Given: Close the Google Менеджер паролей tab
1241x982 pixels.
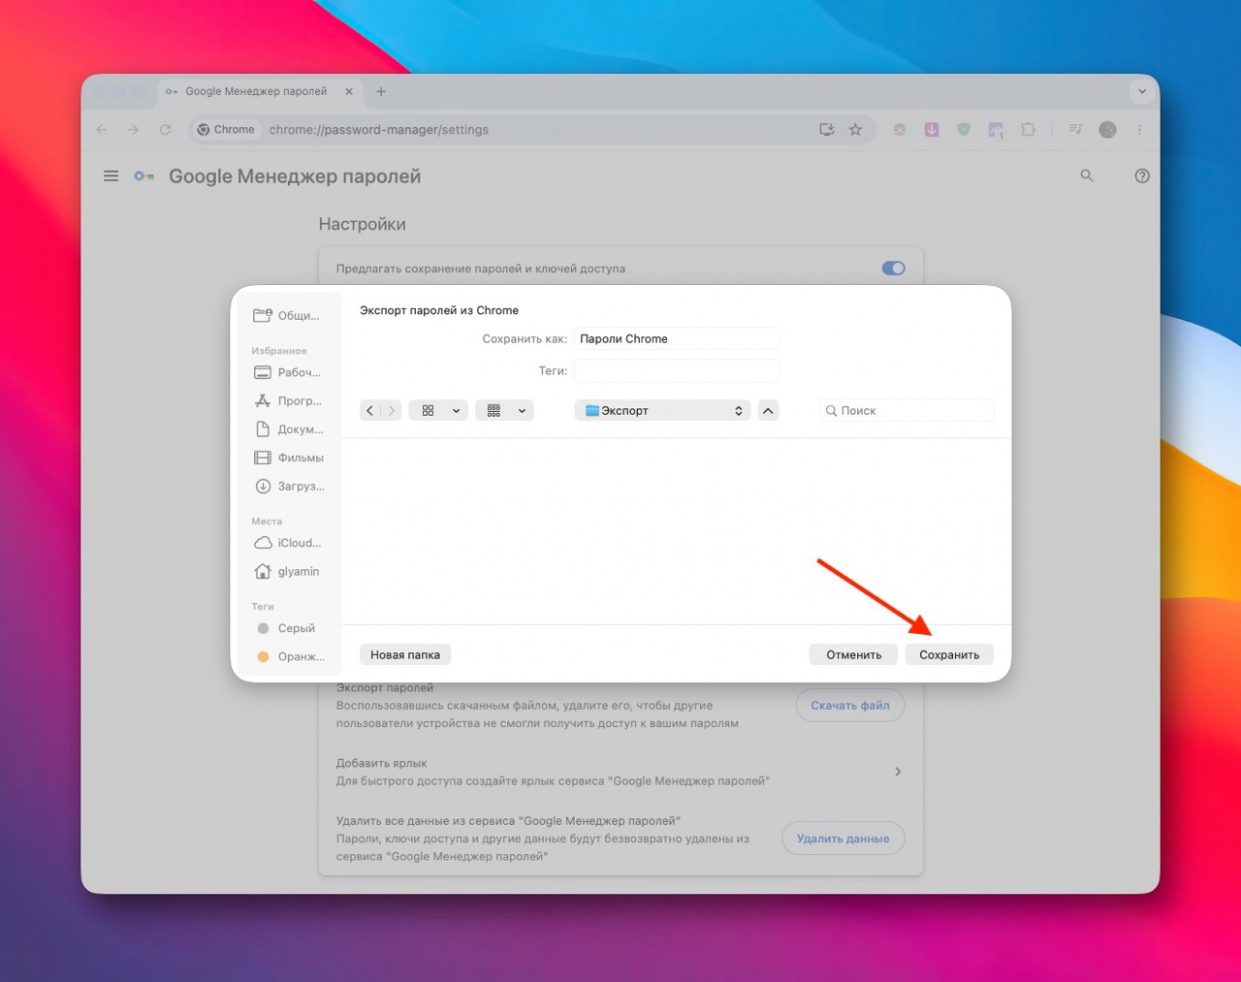Looking at the screenshot, I should tap(349, 92).
